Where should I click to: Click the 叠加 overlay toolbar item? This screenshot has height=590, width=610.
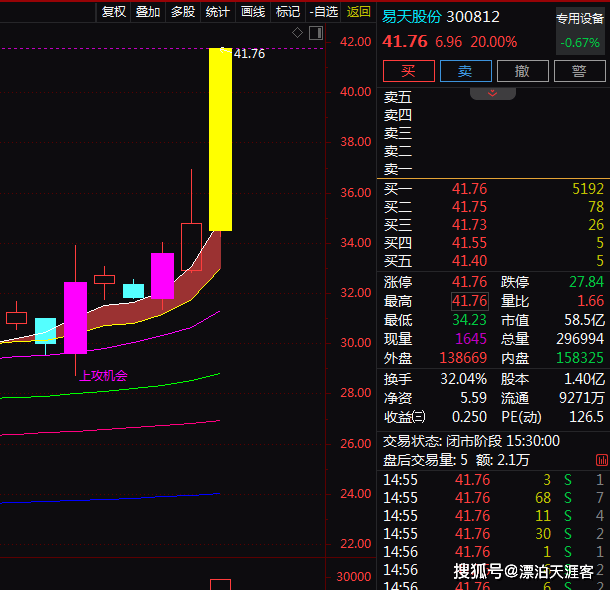[x=148, y=11]
